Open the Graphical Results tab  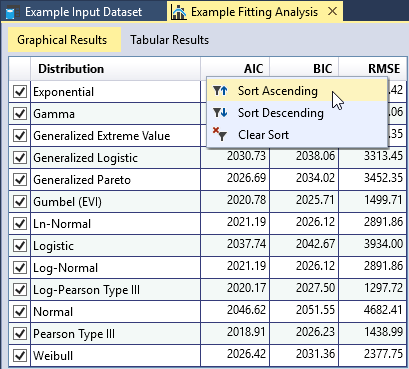[64, 40]
